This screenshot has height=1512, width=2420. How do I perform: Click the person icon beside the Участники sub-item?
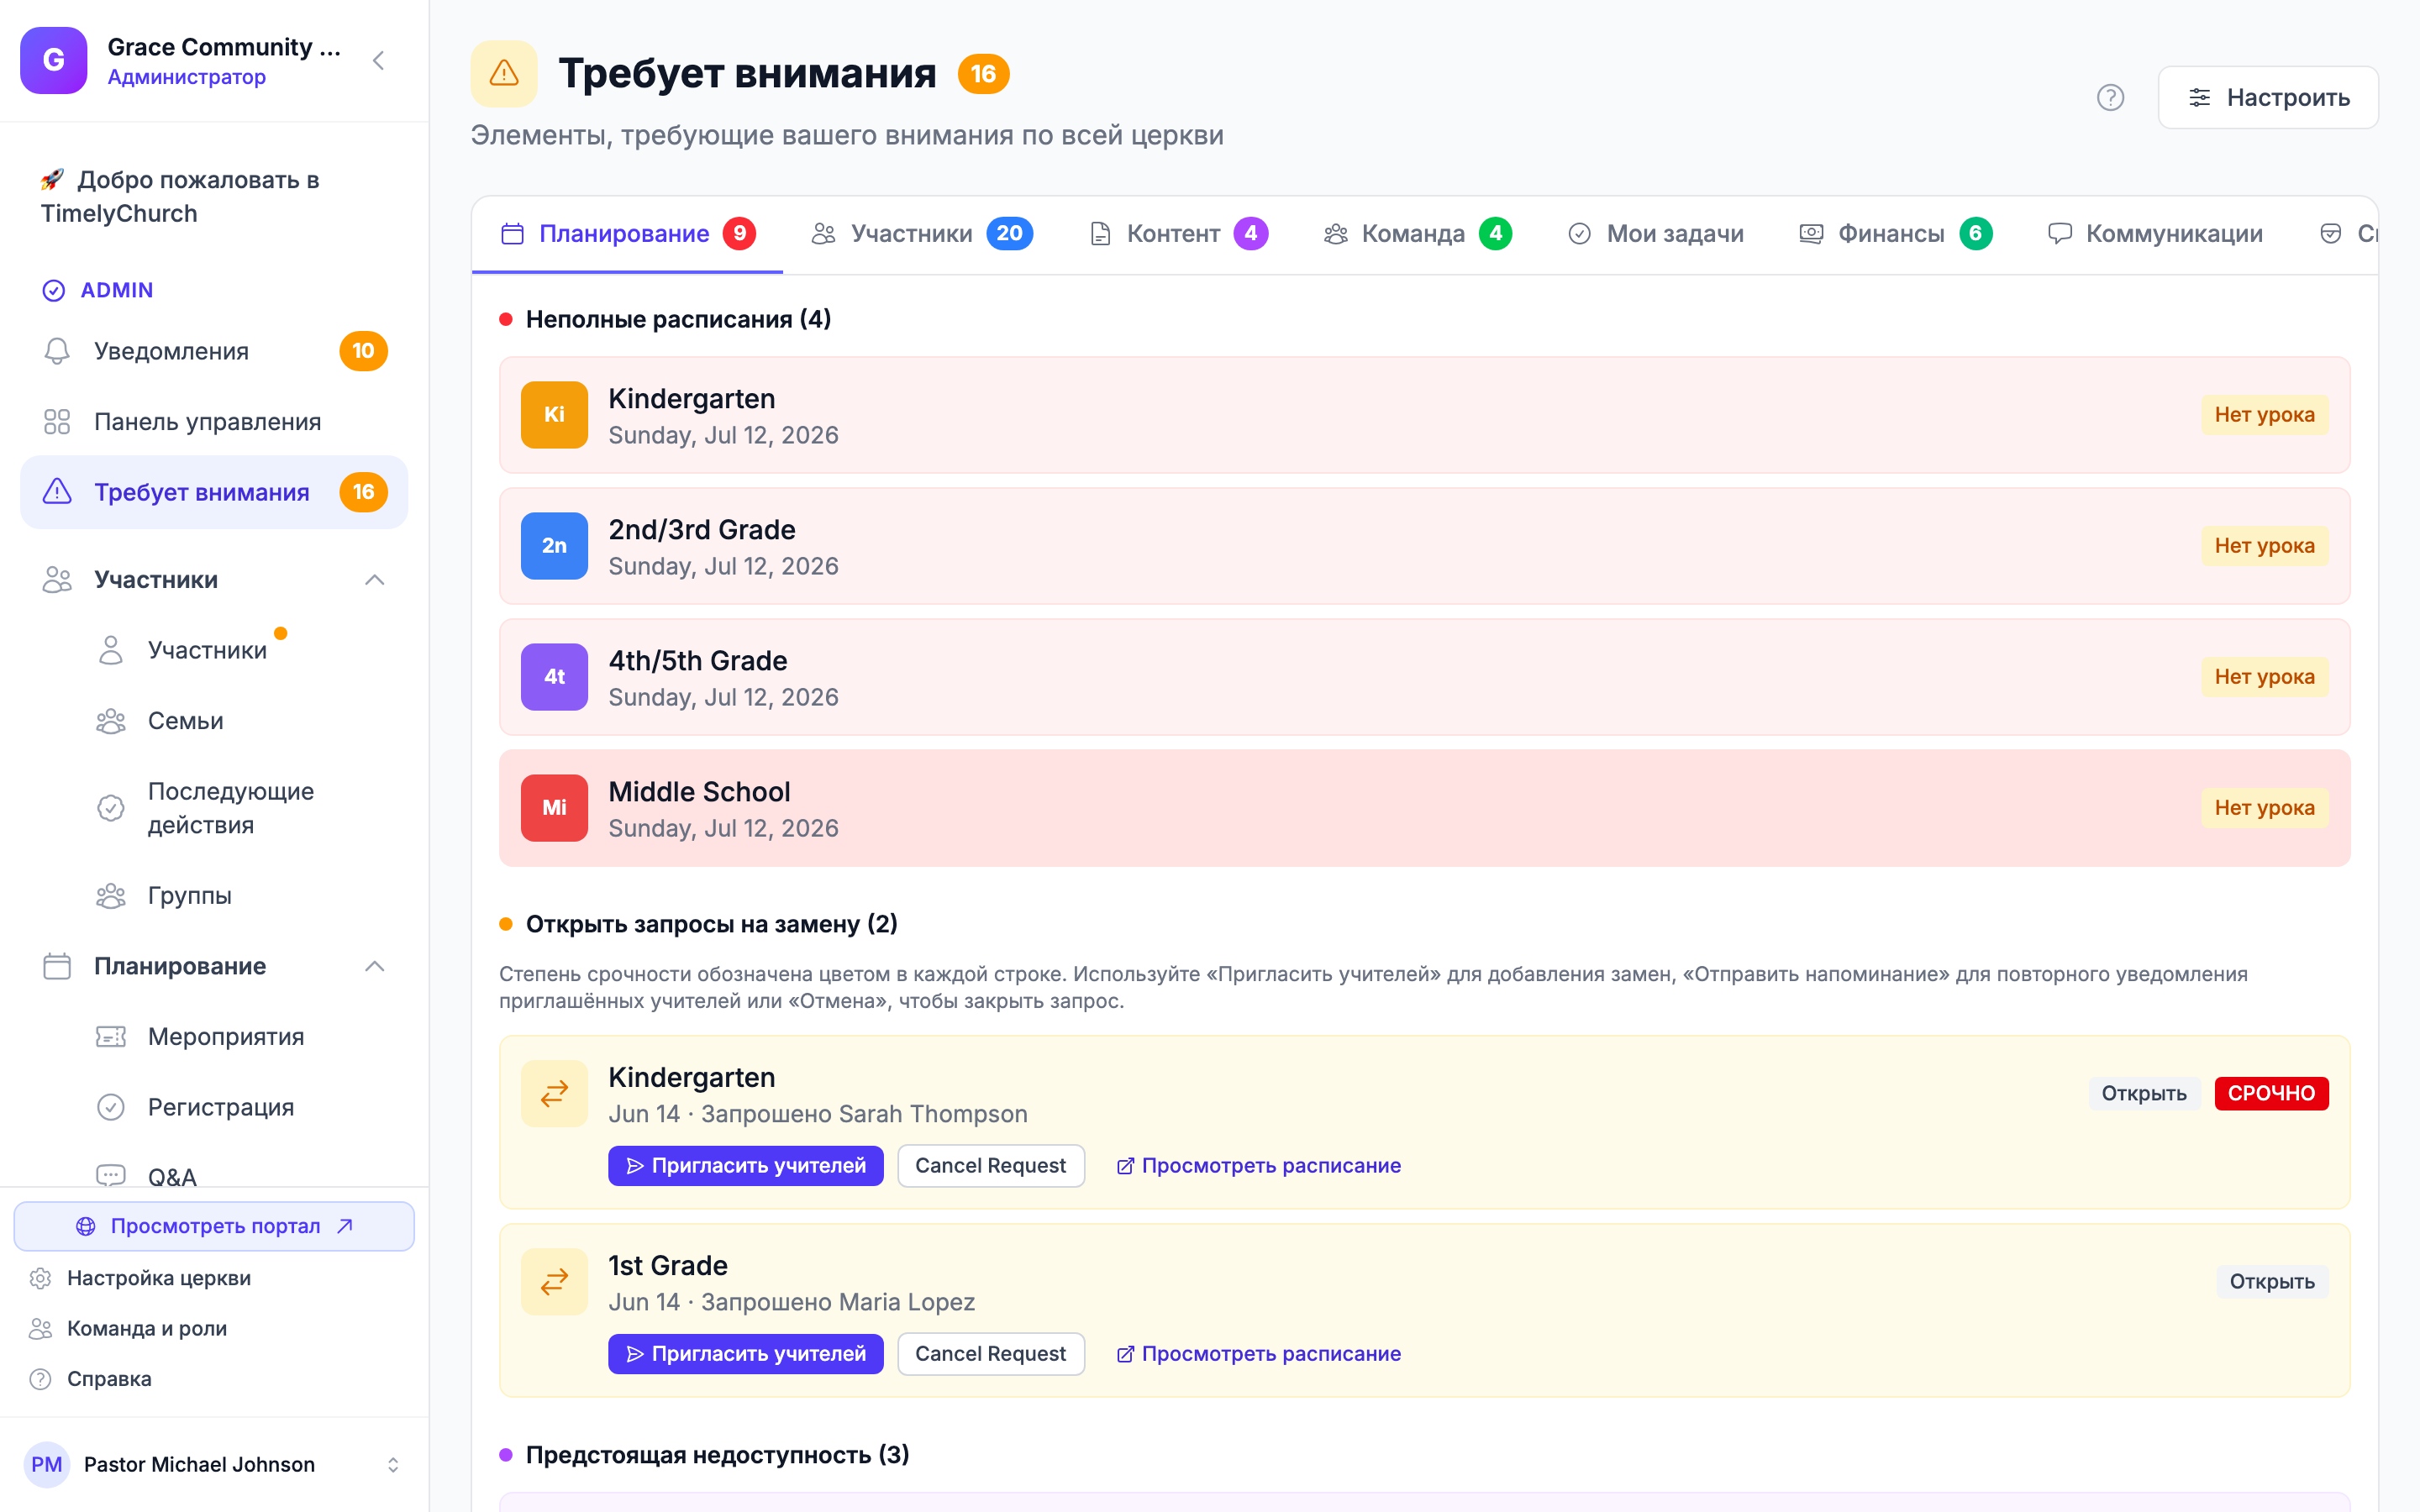[x=111, y=650]
